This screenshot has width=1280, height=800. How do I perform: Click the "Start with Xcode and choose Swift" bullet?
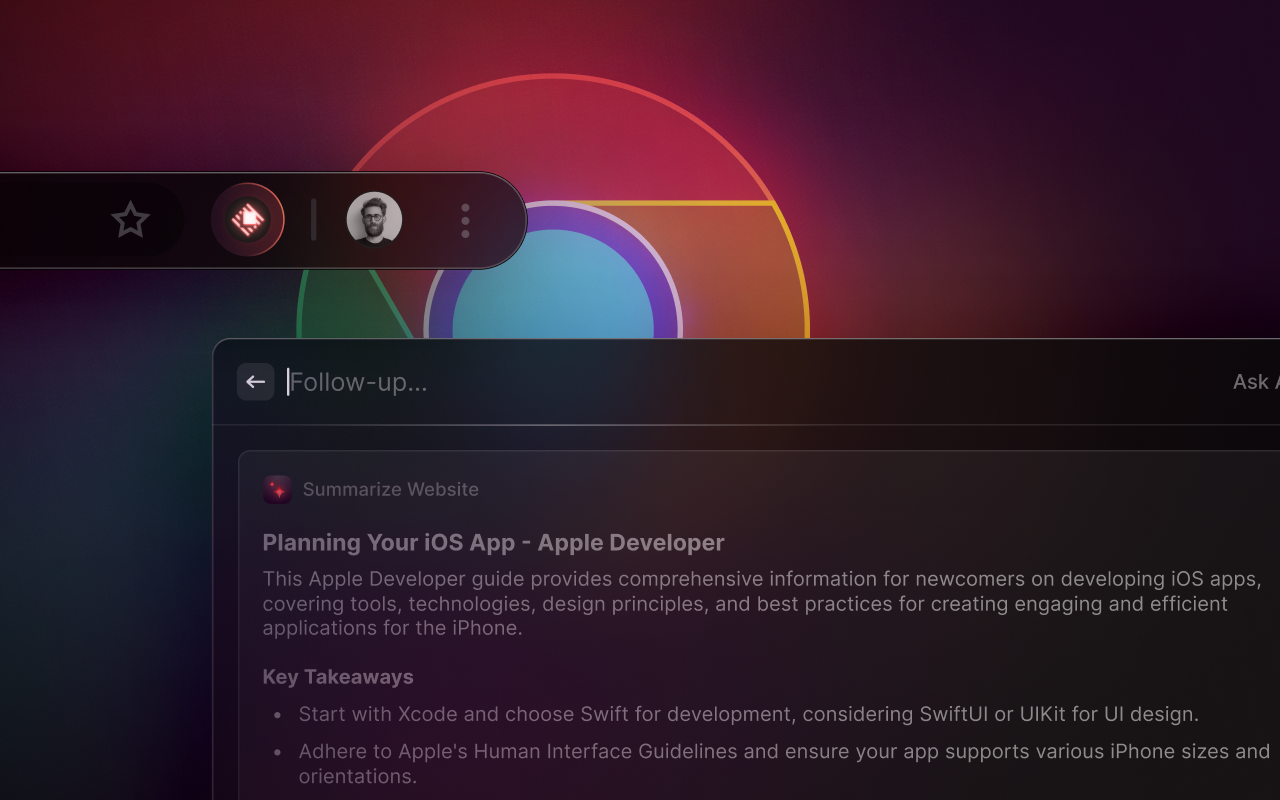[x=748, y=714]
